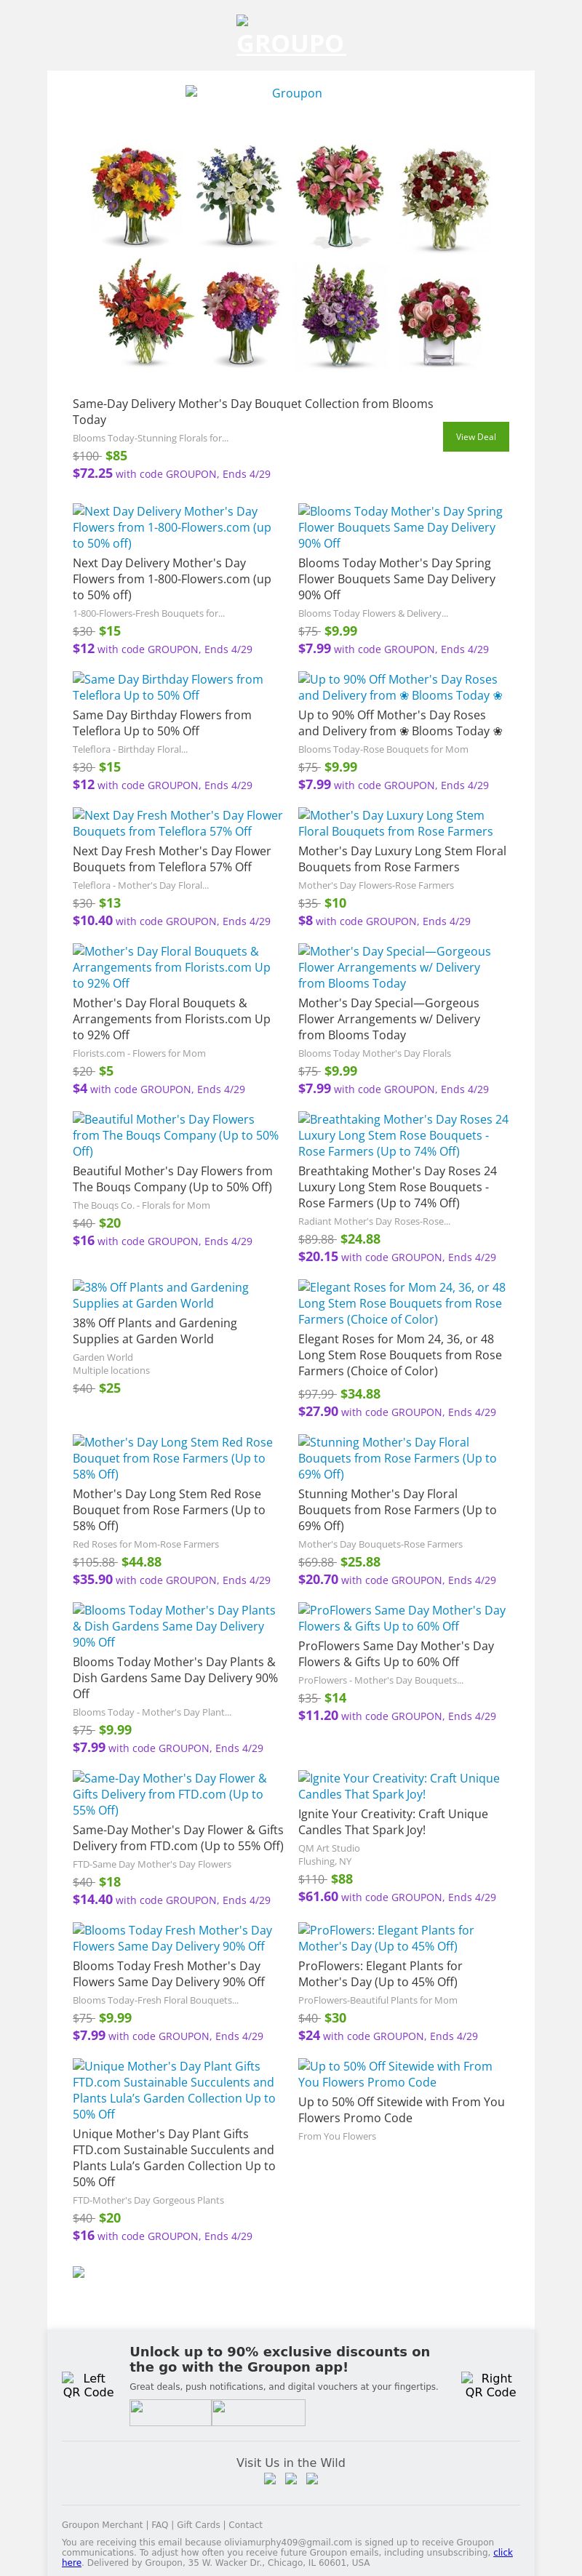The image size is (582, 2576).
Task: Open the middle social media icon
Action: click(291, 2479)
